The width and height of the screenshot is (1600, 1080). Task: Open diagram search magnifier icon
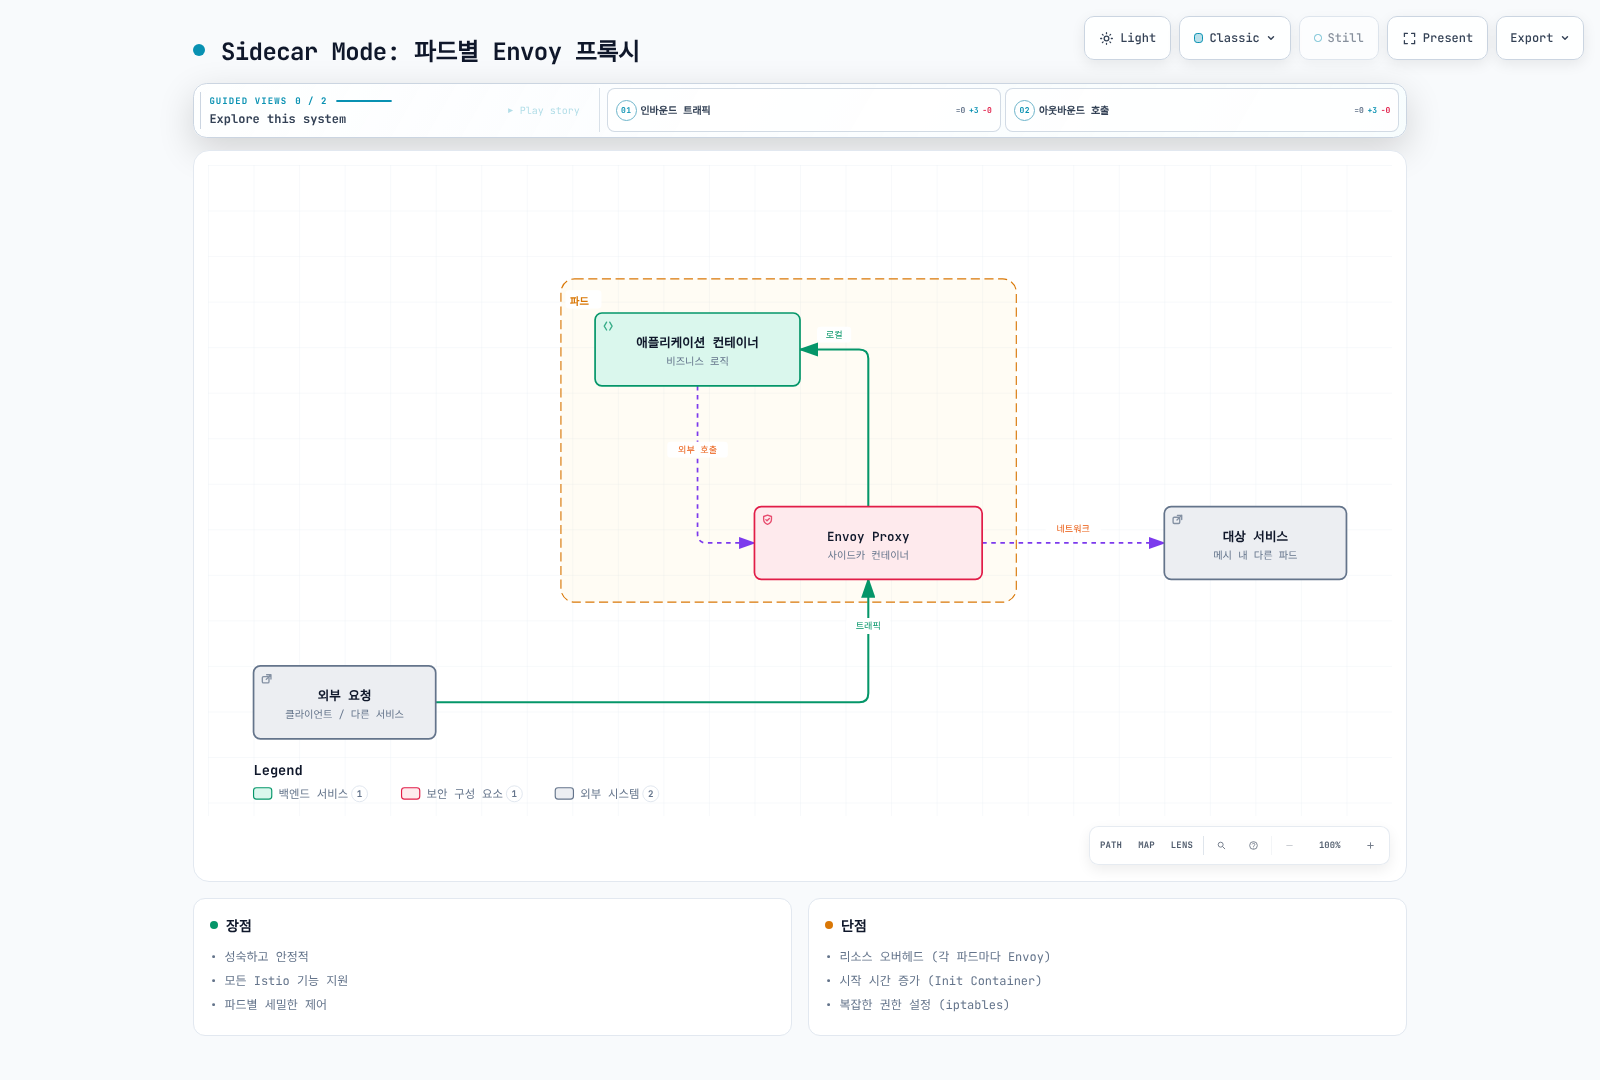click(x=1221, y=845)
